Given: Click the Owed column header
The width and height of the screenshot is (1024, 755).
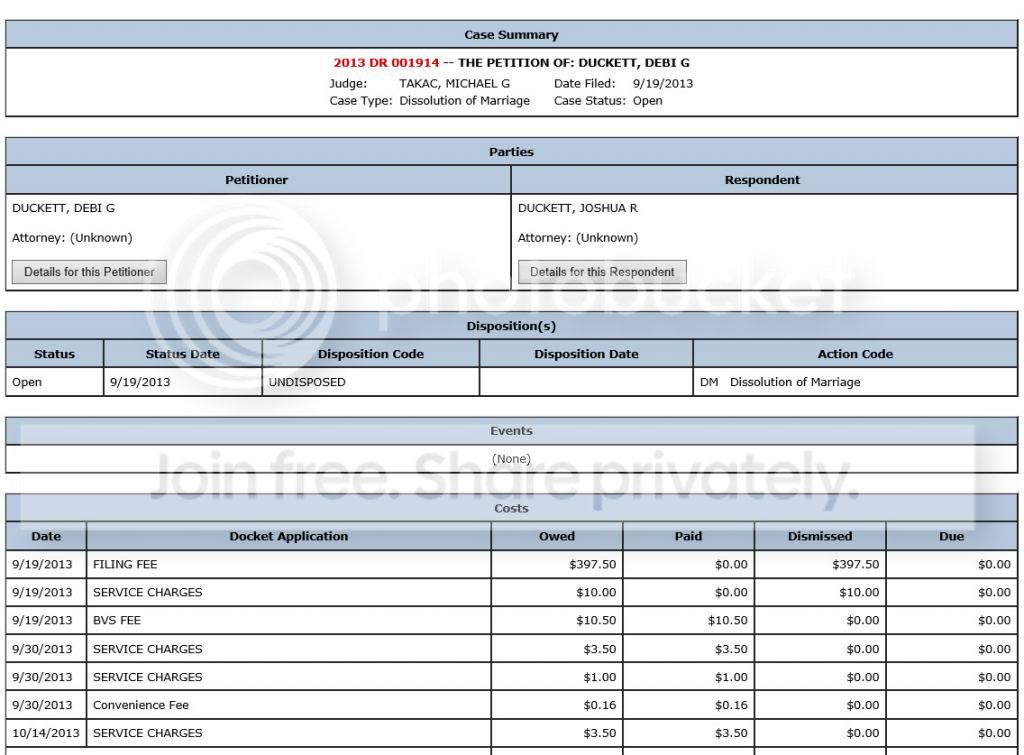Looking at the screenshot, I should pyautogui.click(x=557, y=536).
